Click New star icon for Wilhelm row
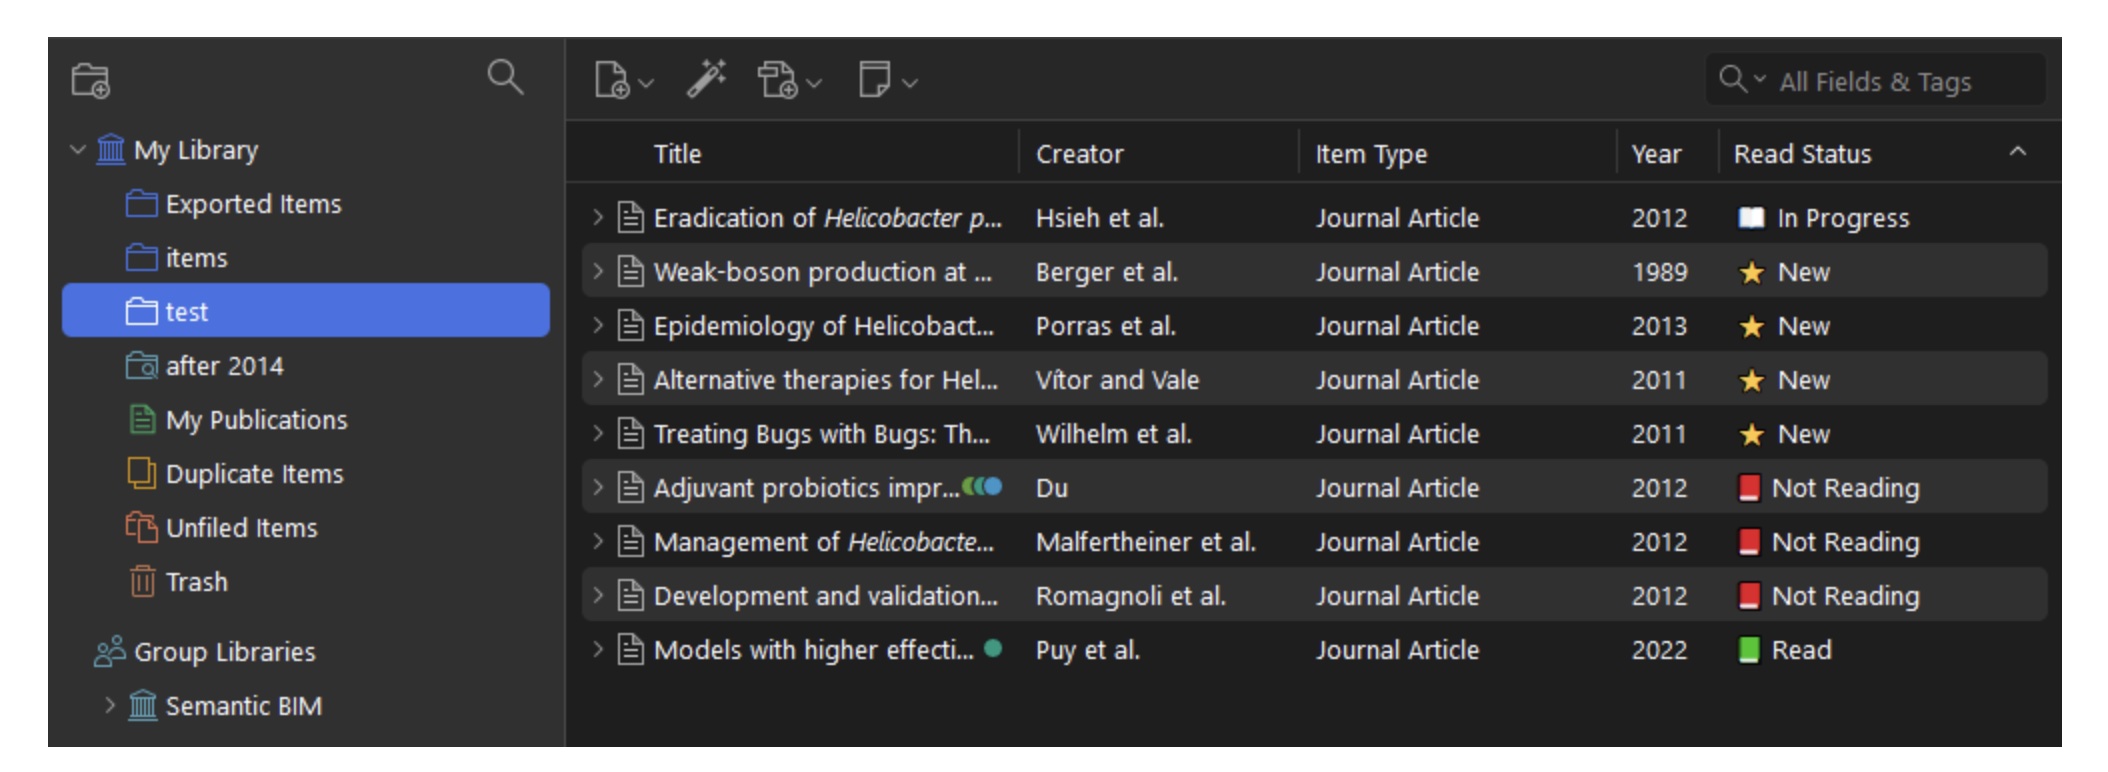Screen dimensions: 2108x772 pos(1751,434)
